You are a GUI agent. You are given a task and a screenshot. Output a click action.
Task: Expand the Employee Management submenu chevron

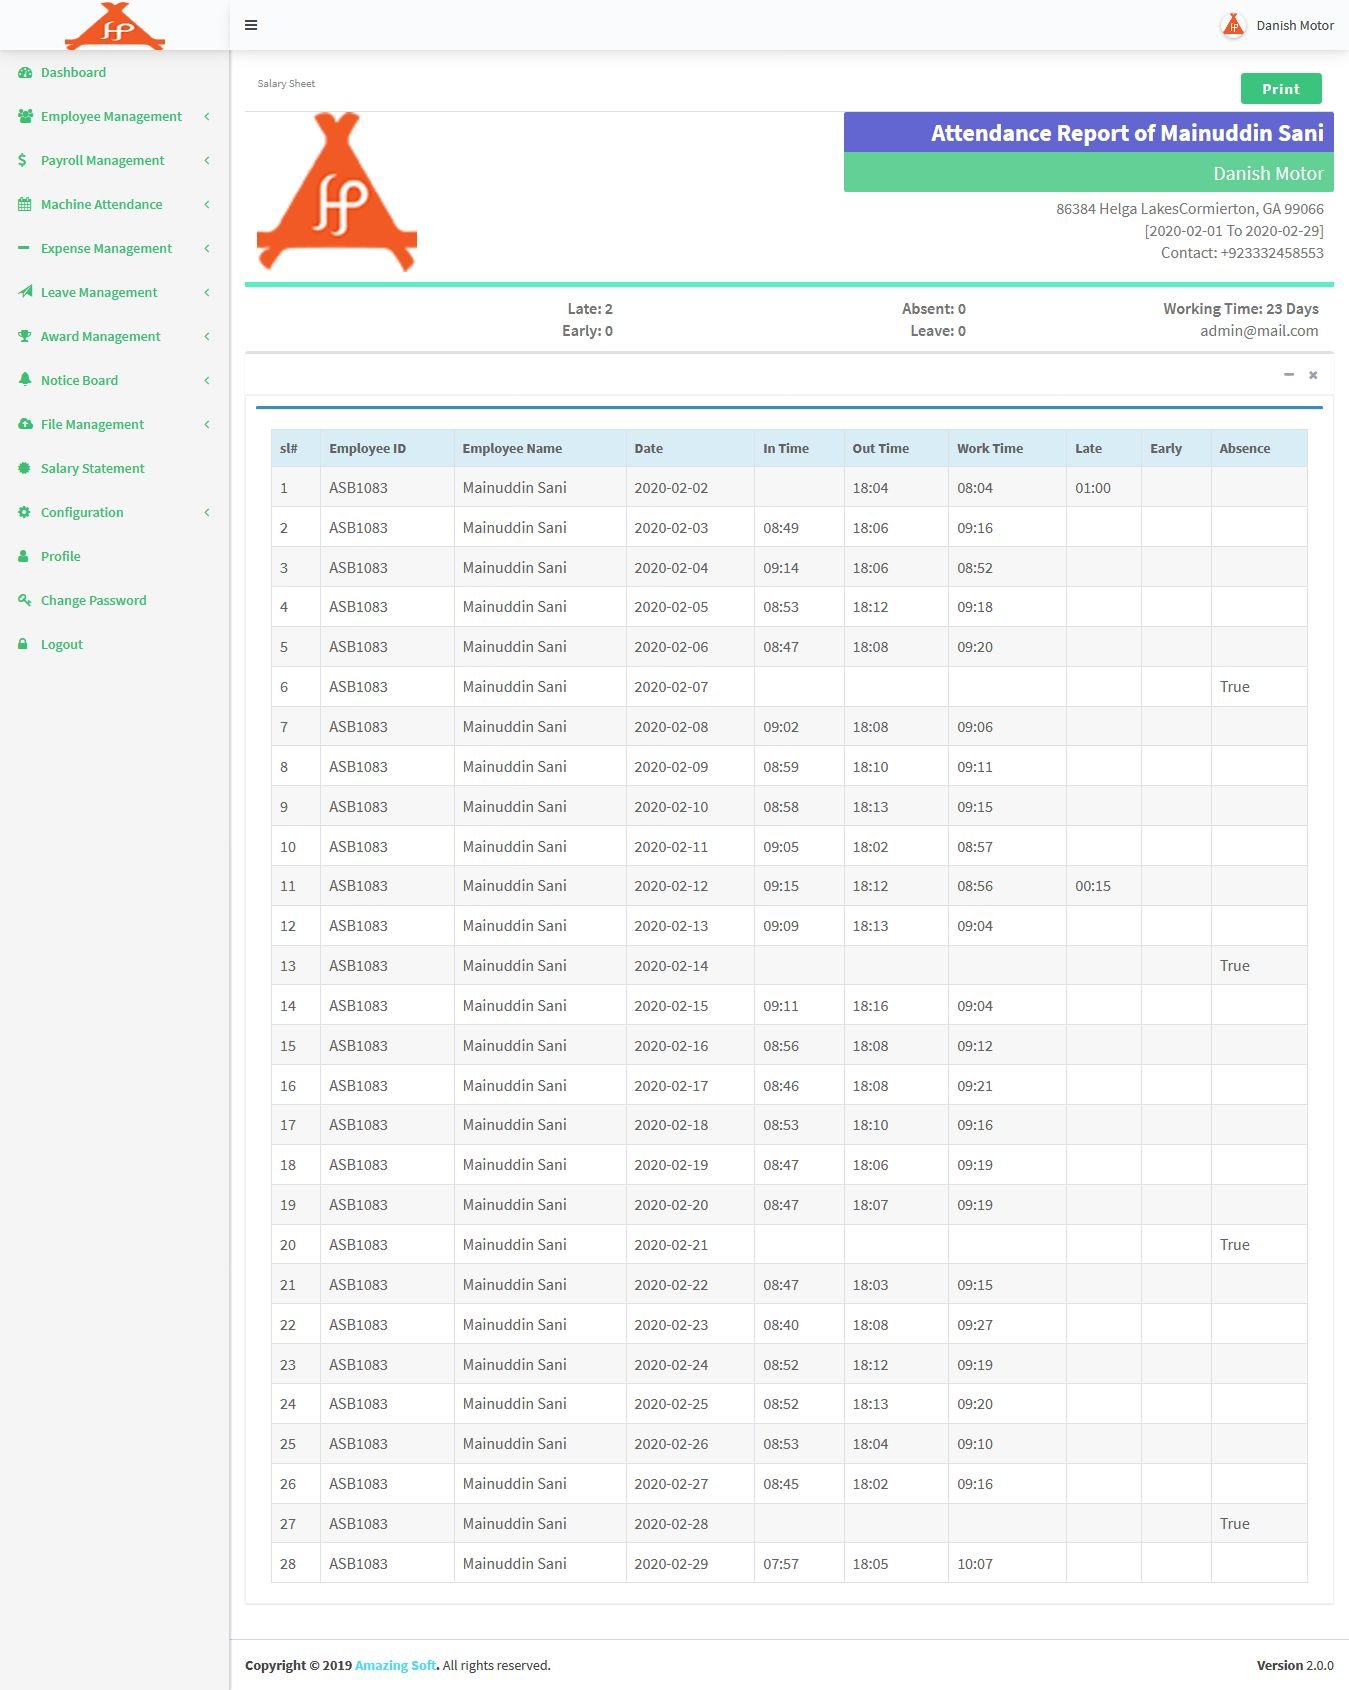click(207, 117)
